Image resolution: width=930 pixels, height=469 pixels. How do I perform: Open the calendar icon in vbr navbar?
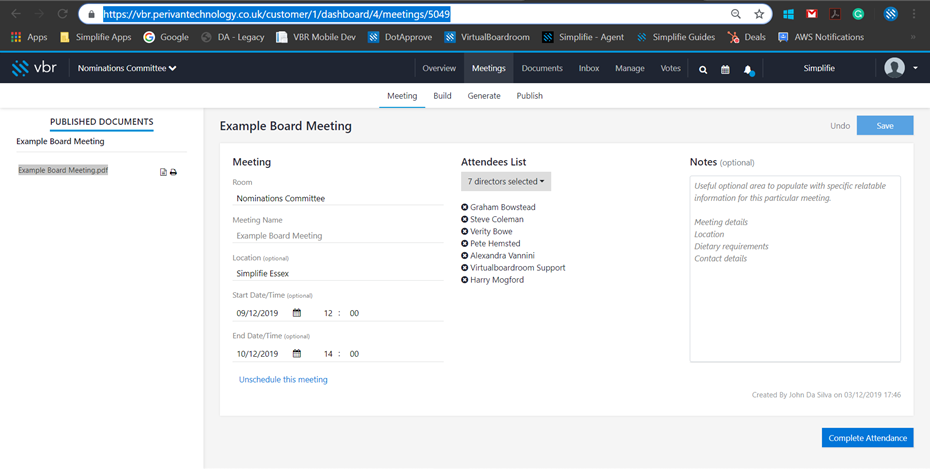tap(725, 69)
